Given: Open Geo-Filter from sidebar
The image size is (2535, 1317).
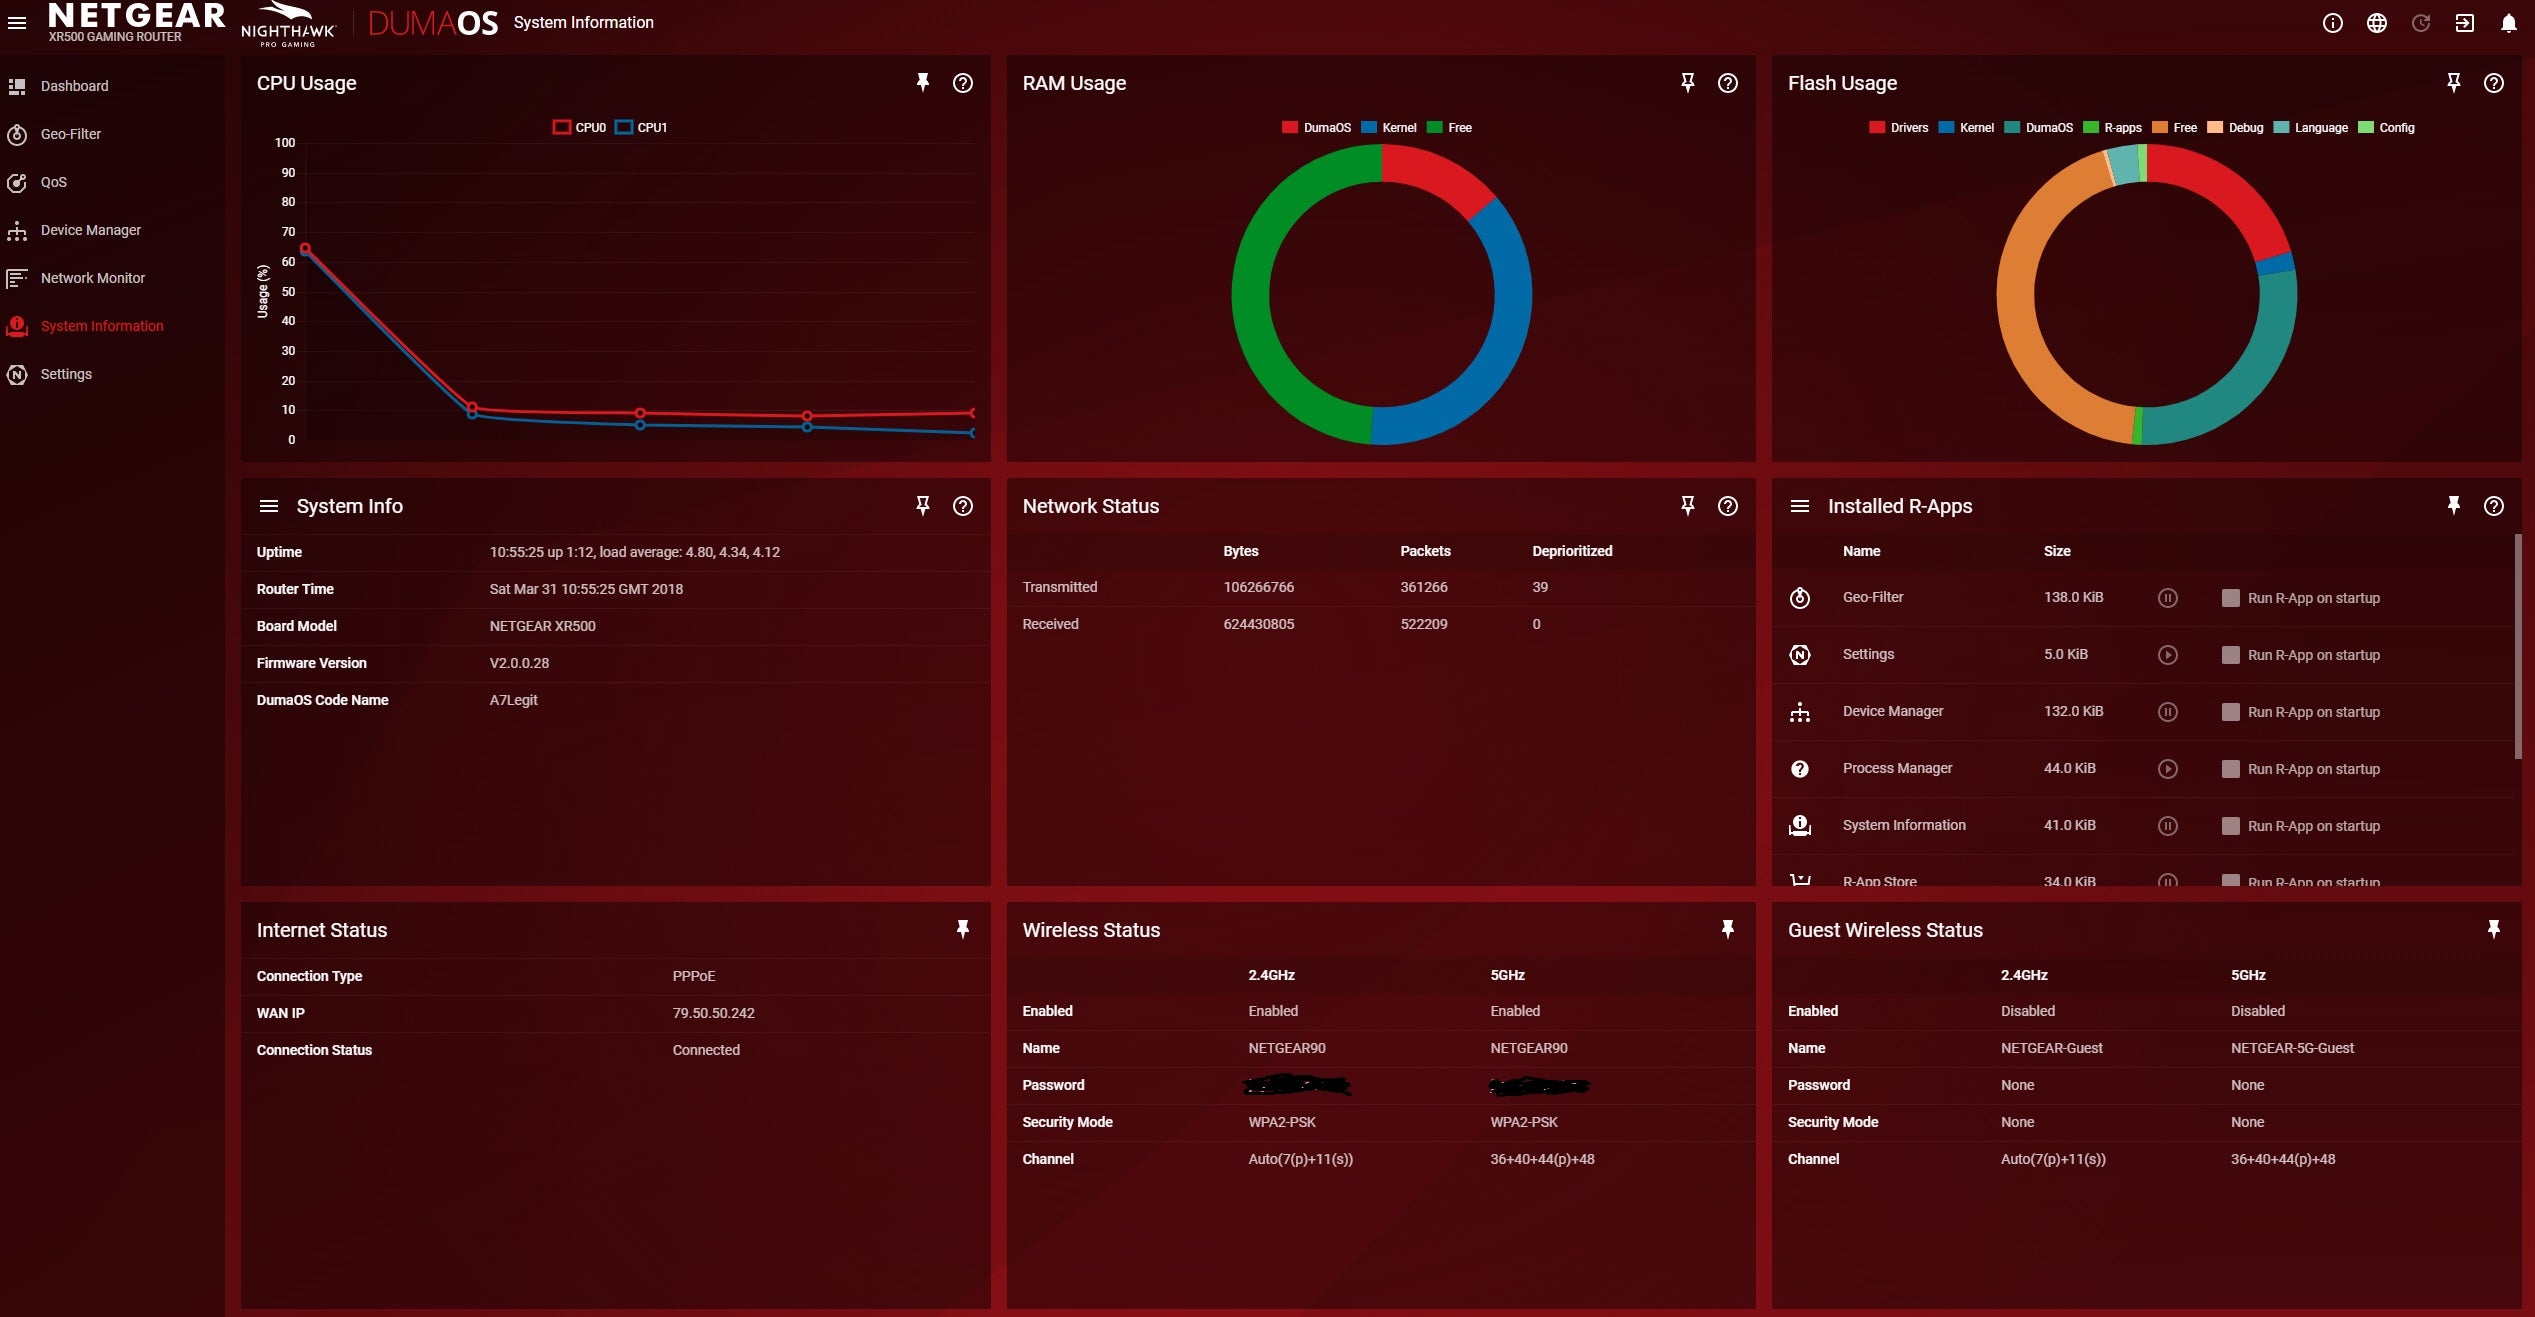Looking at the screenshot, I should click(x=70, y=134).
